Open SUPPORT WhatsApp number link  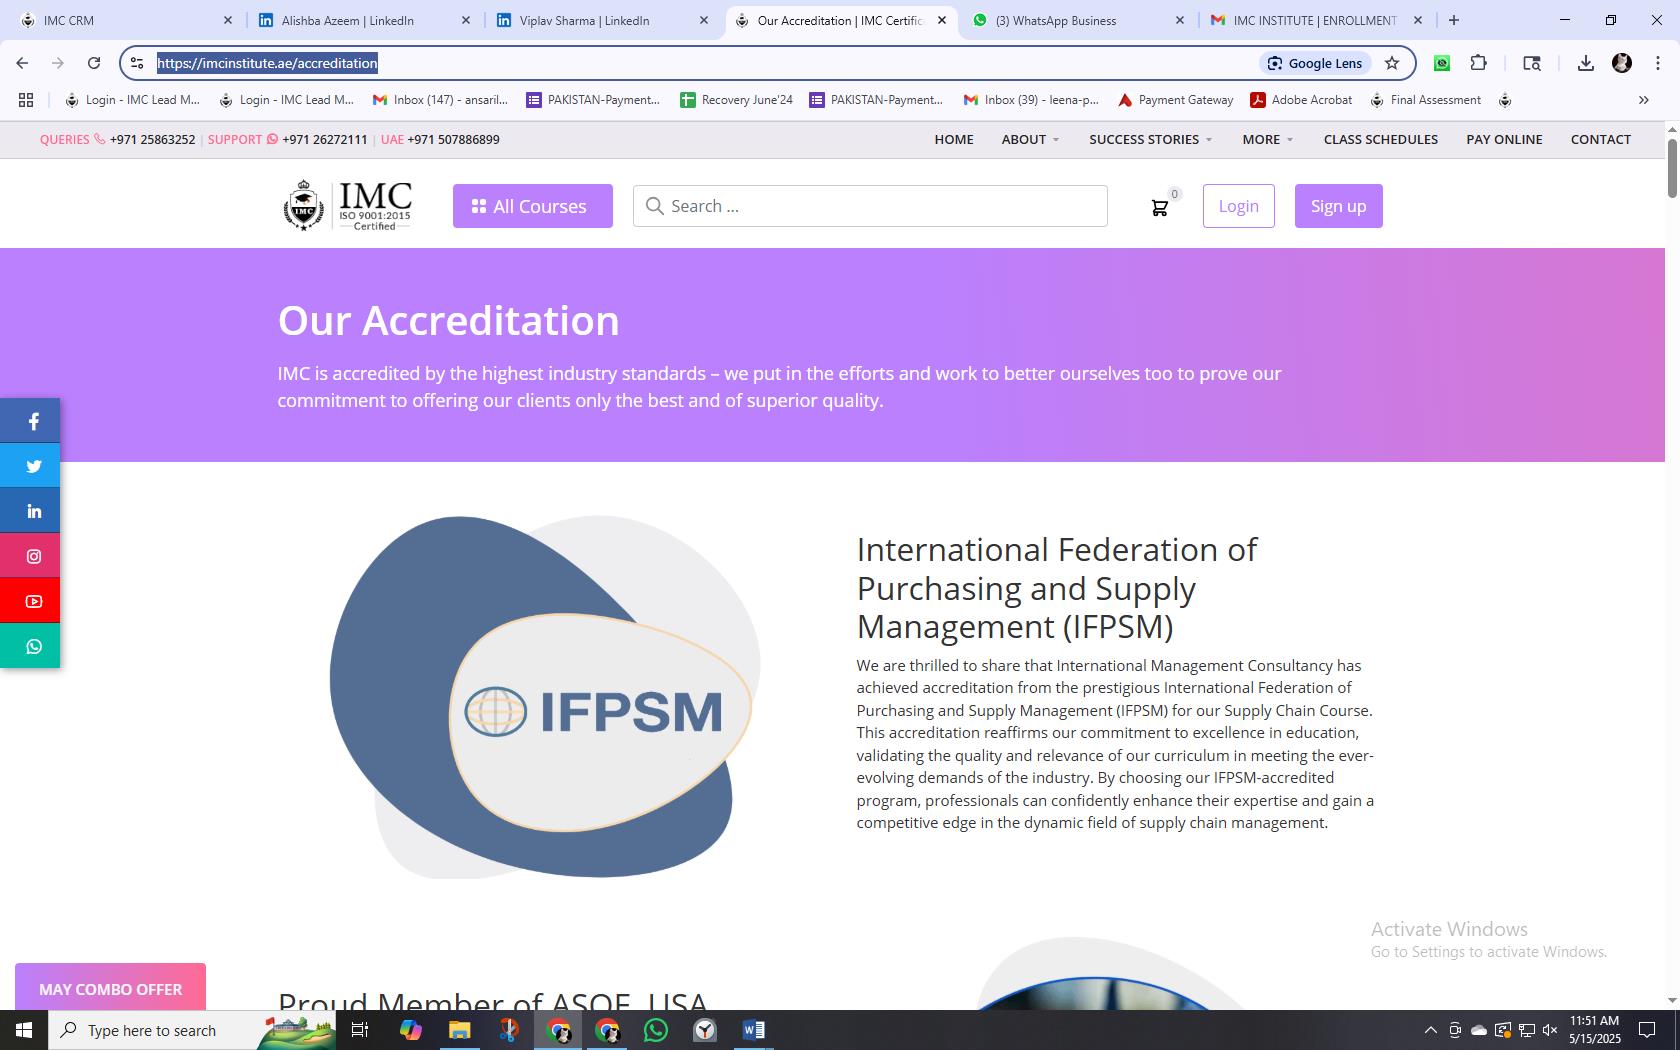324,139
